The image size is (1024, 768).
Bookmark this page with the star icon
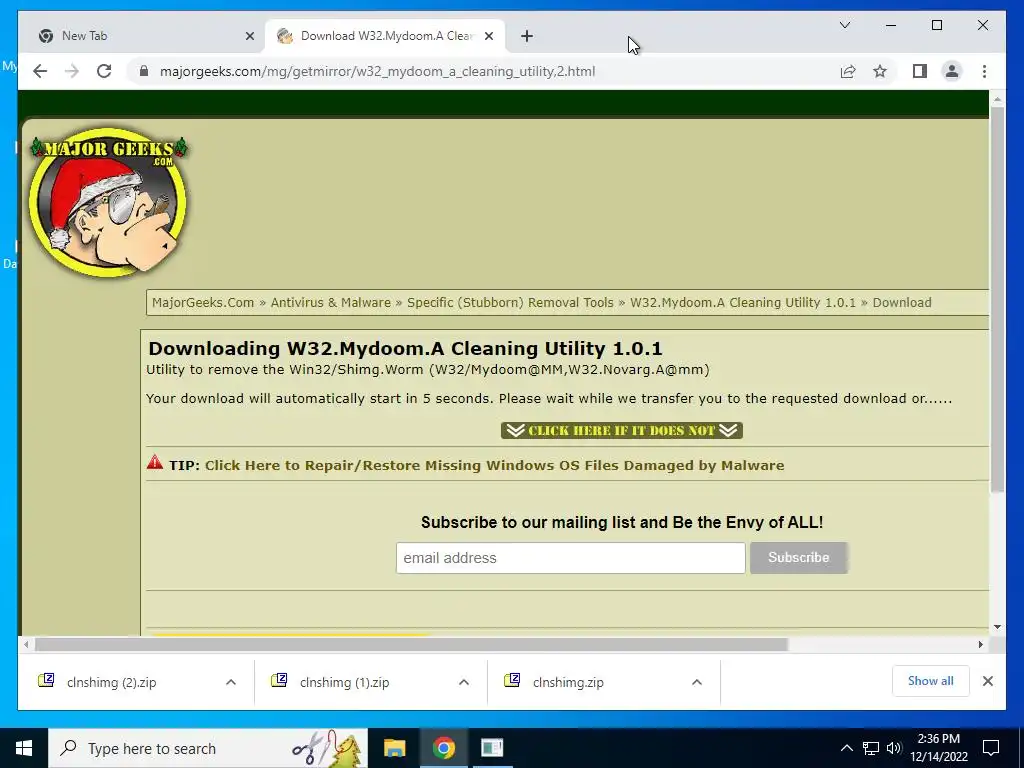880,71
